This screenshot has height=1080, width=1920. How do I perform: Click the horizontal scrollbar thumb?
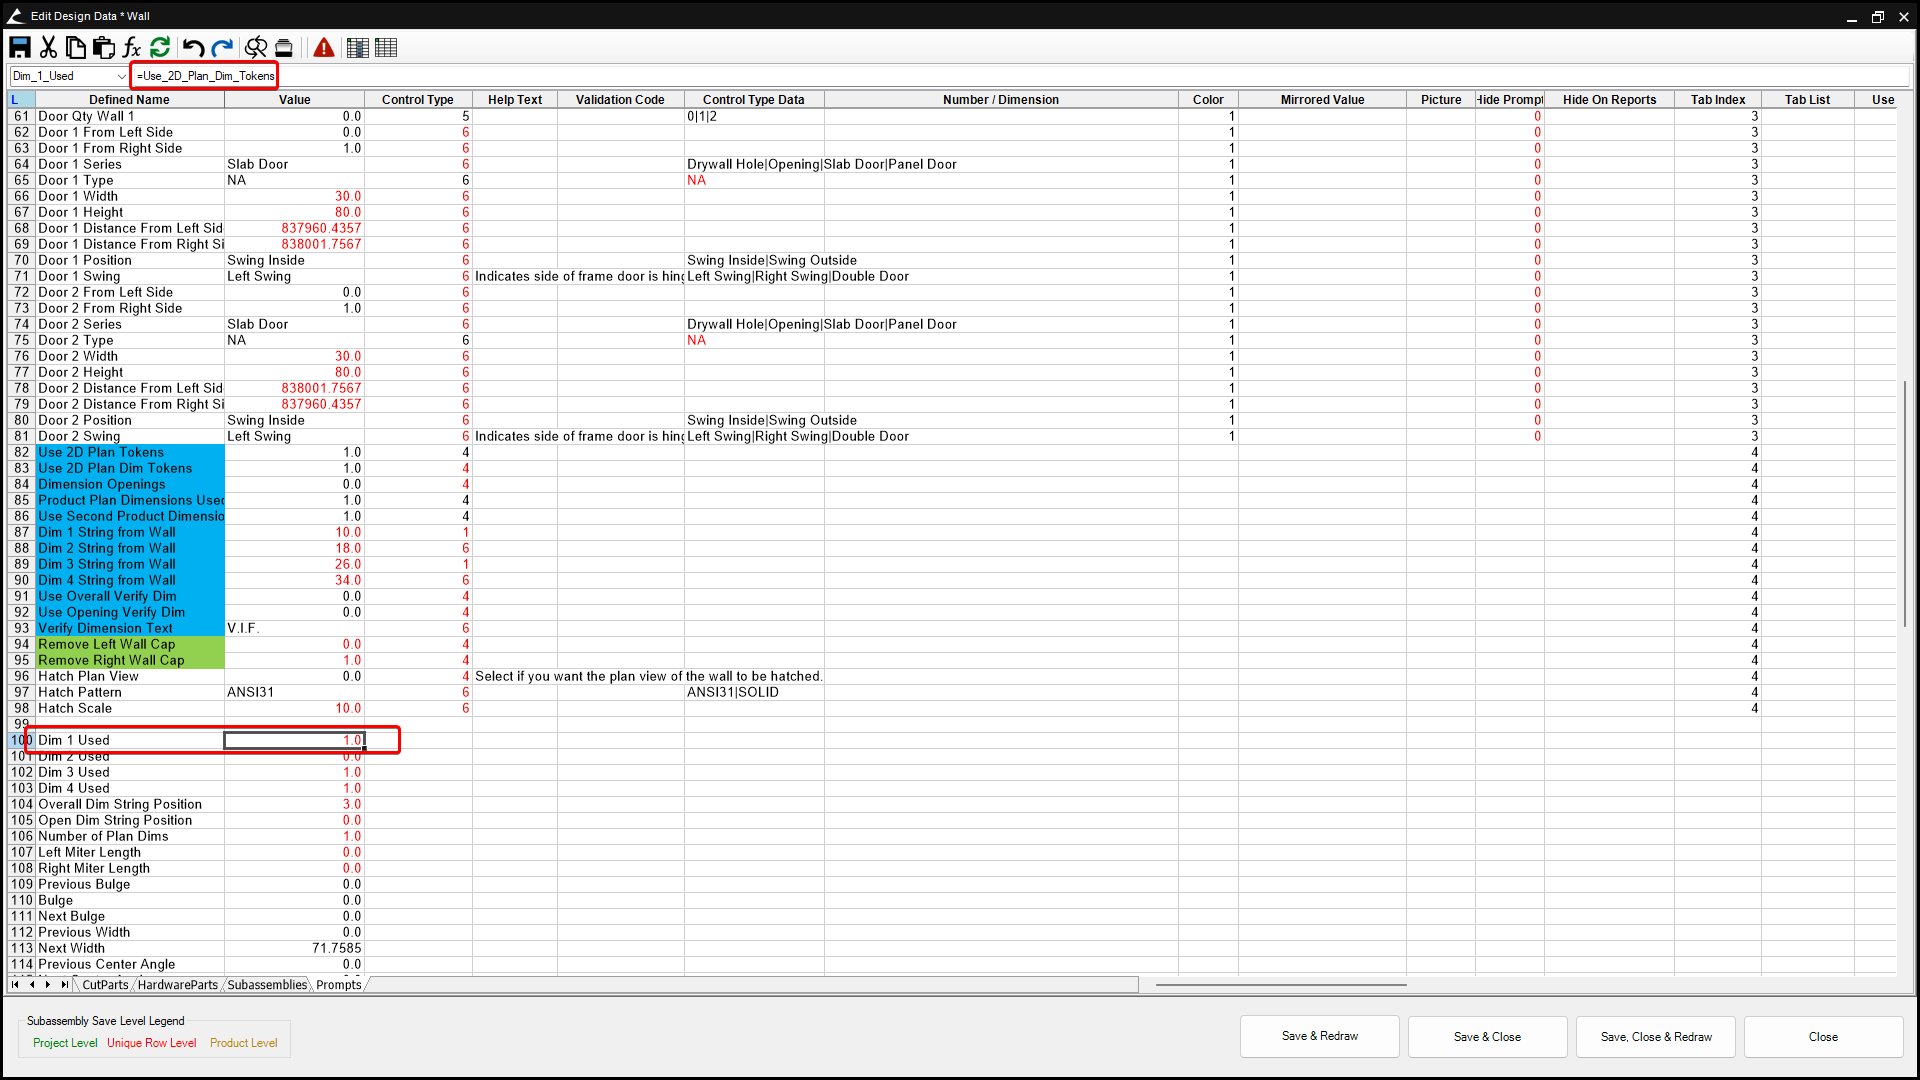click(x=1280, y=985)
